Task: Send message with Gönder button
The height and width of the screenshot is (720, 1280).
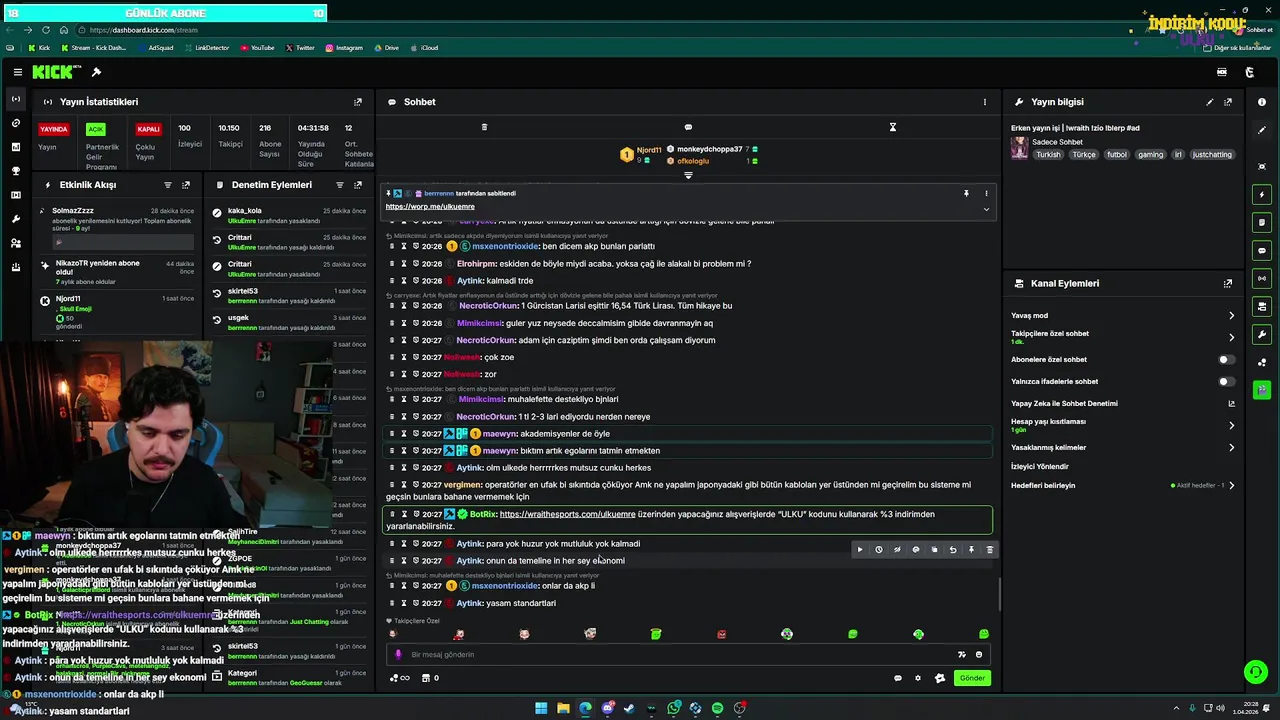Action: (x=972, y=678)
